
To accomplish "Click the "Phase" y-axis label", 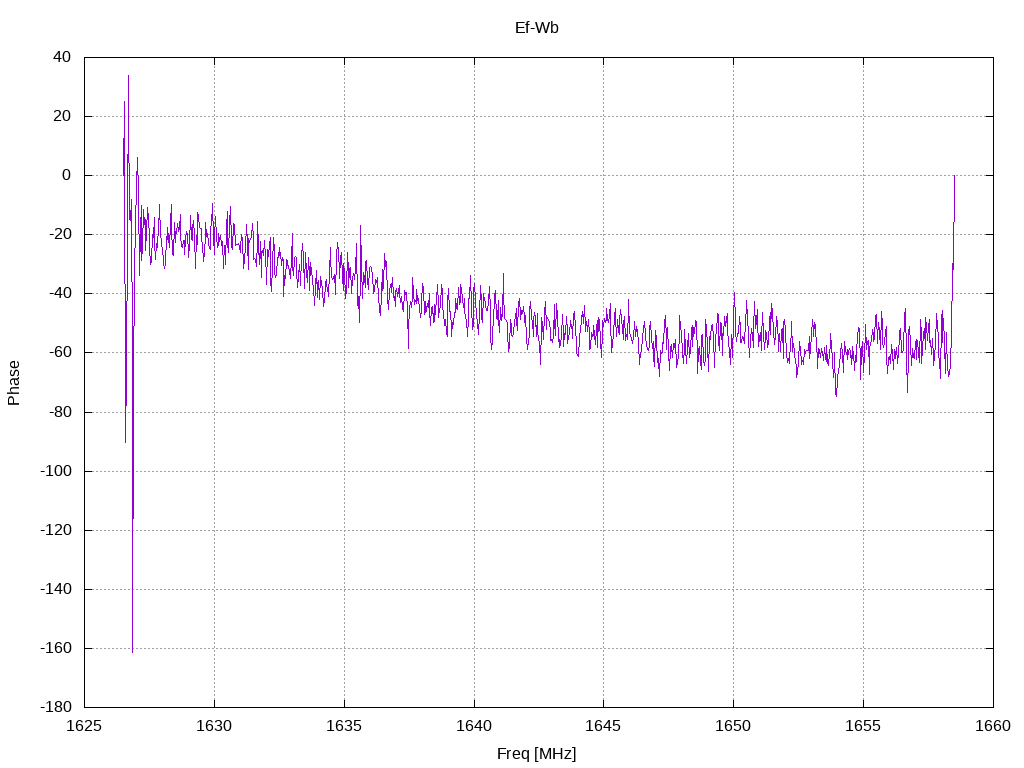I will point(14,383).
